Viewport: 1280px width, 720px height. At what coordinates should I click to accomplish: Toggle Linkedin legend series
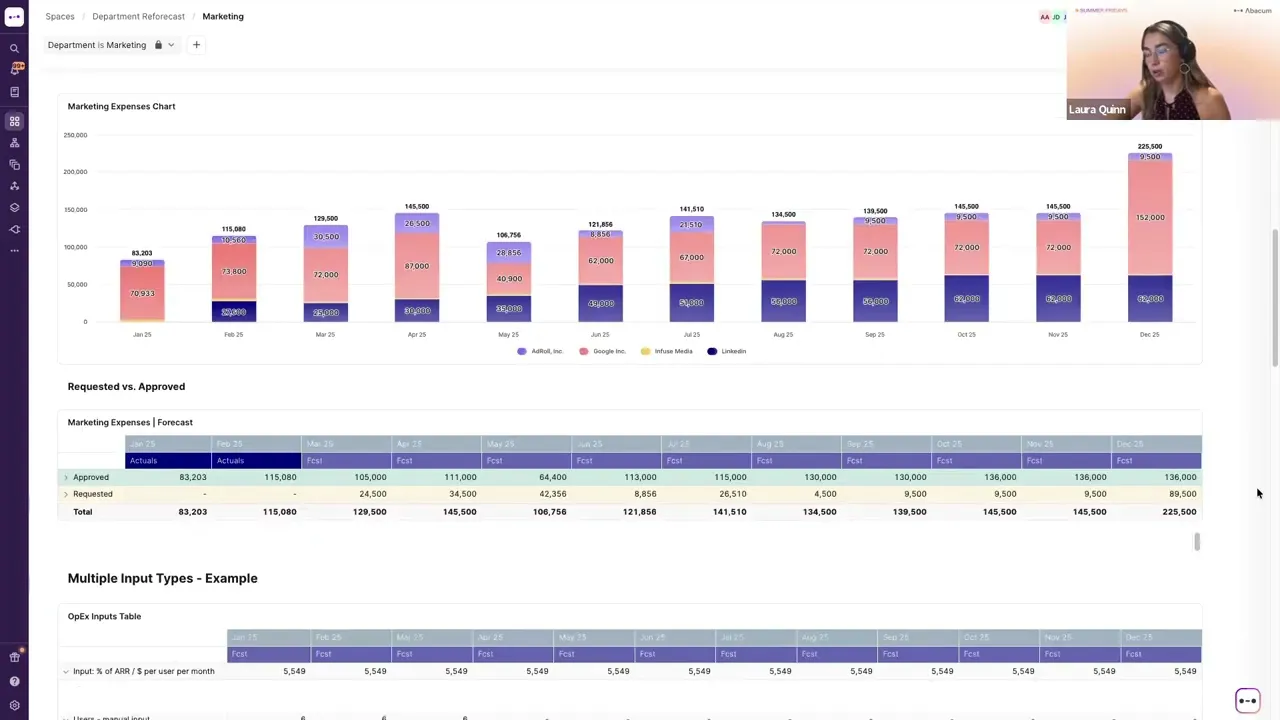[727, 351]
